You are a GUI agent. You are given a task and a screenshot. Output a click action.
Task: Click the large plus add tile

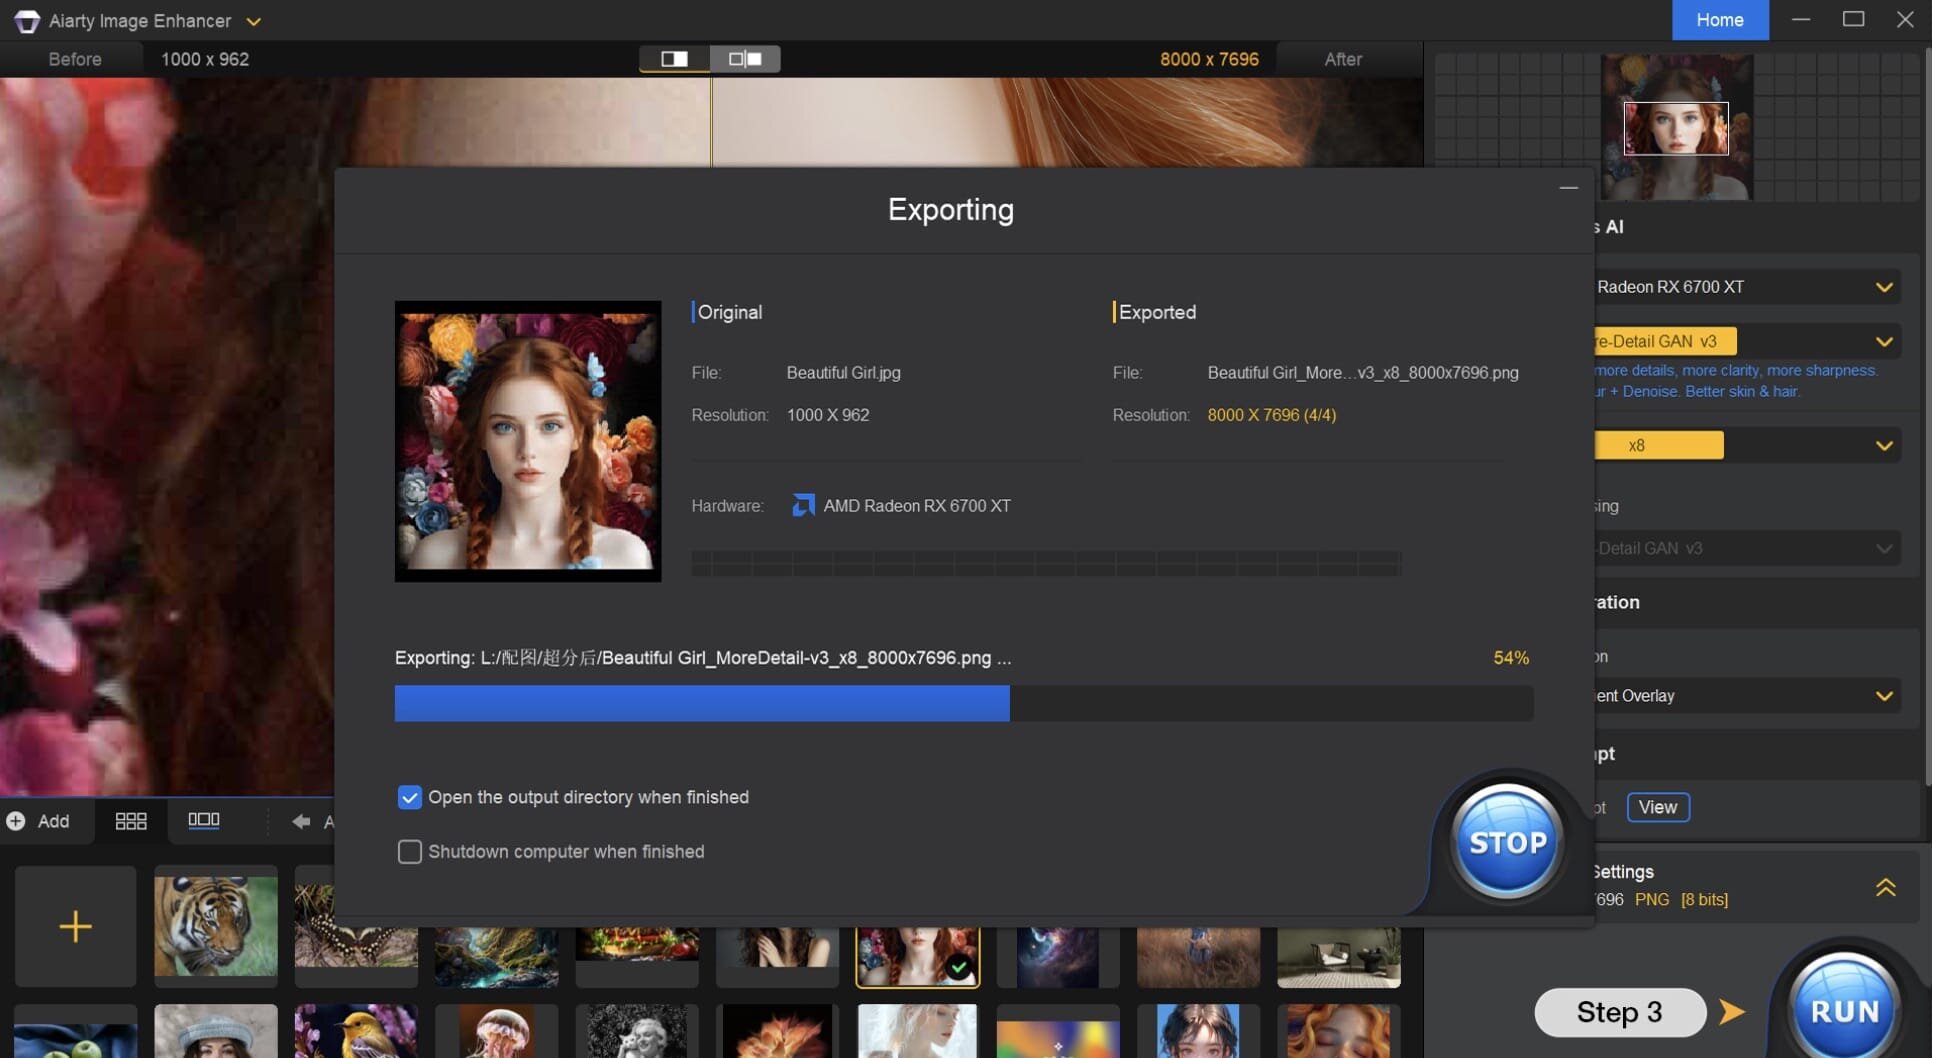pos(75,926)
